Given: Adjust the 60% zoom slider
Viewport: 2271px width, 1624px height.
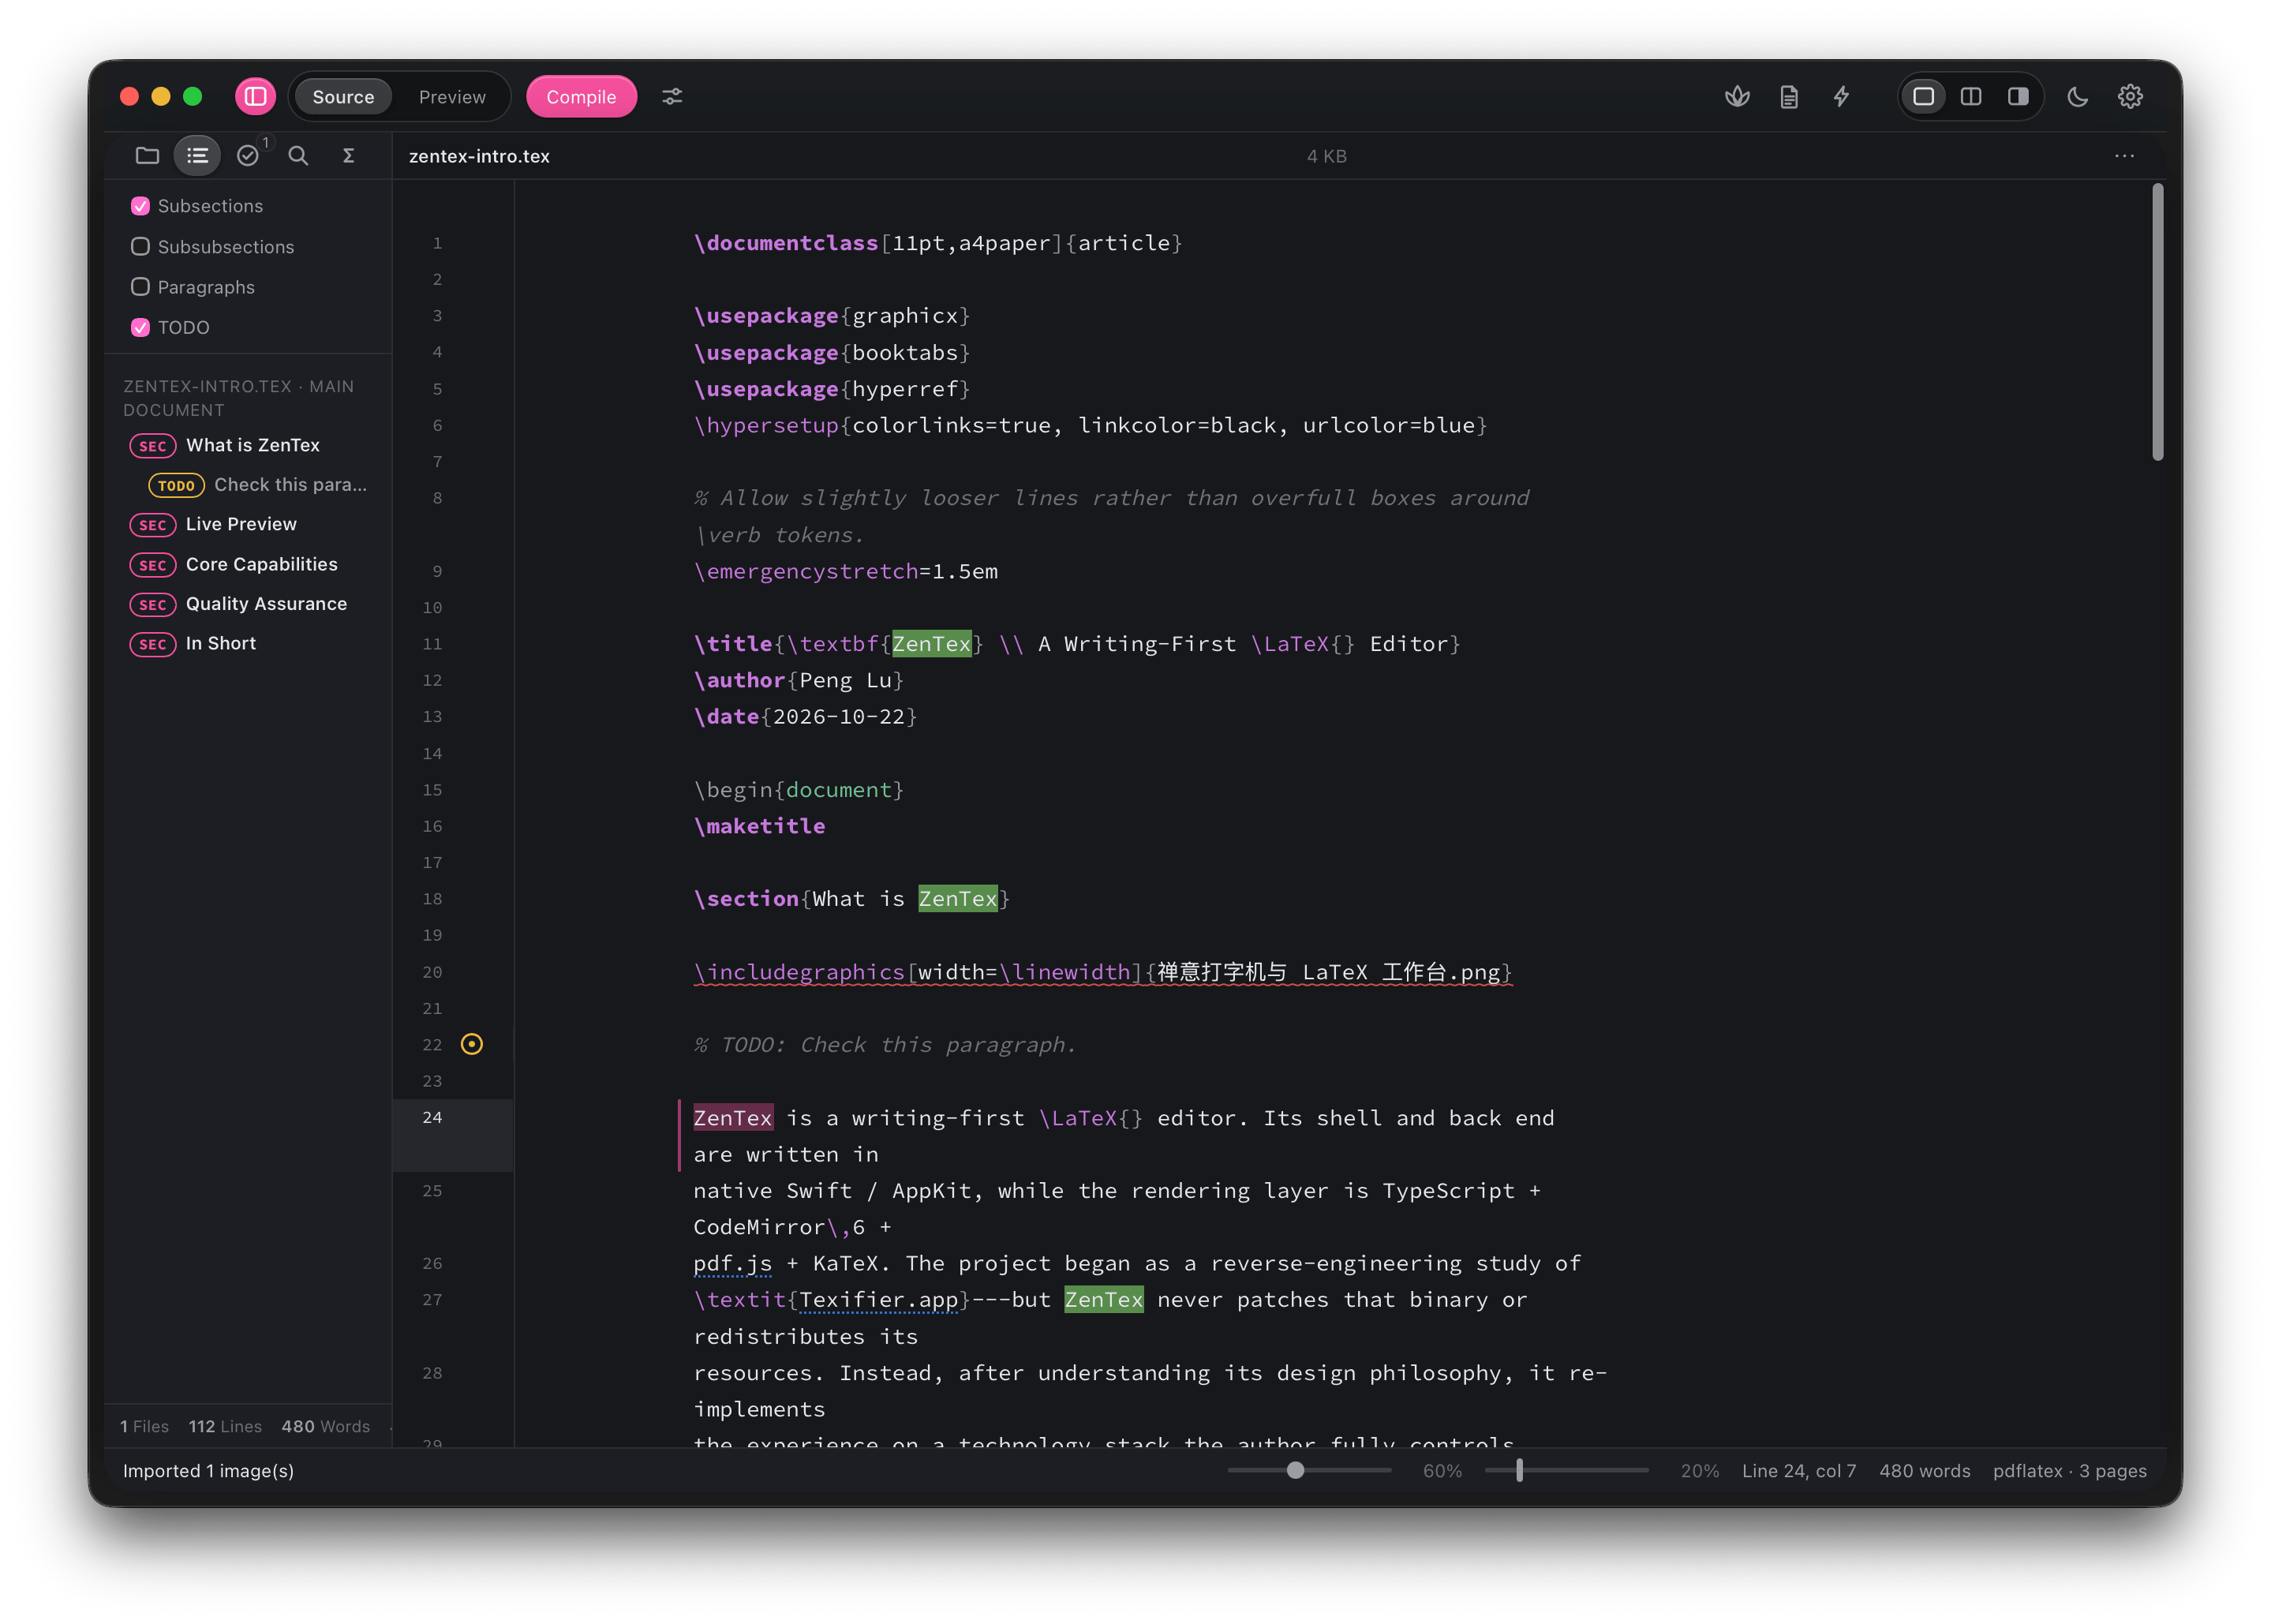Looking at the screenshot, I should point(1308,1470).
